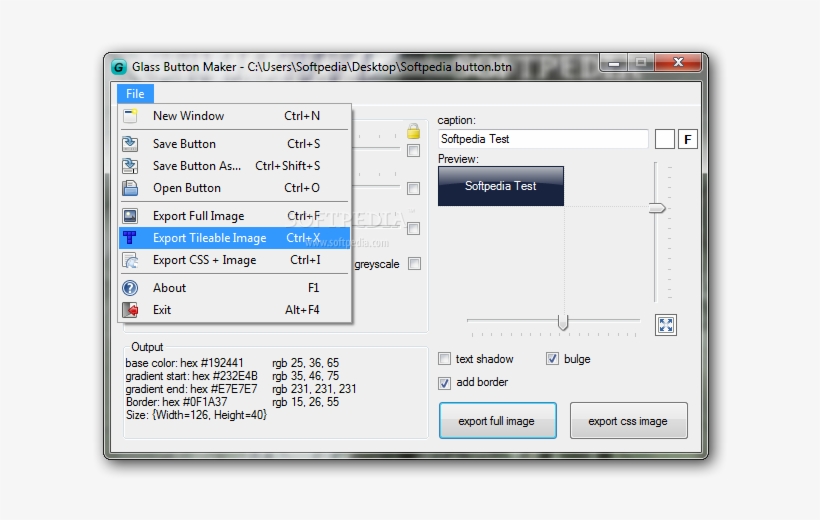Click the Open Button folder icon
This screenshot has height=520, width=820.
coord(130,188)
